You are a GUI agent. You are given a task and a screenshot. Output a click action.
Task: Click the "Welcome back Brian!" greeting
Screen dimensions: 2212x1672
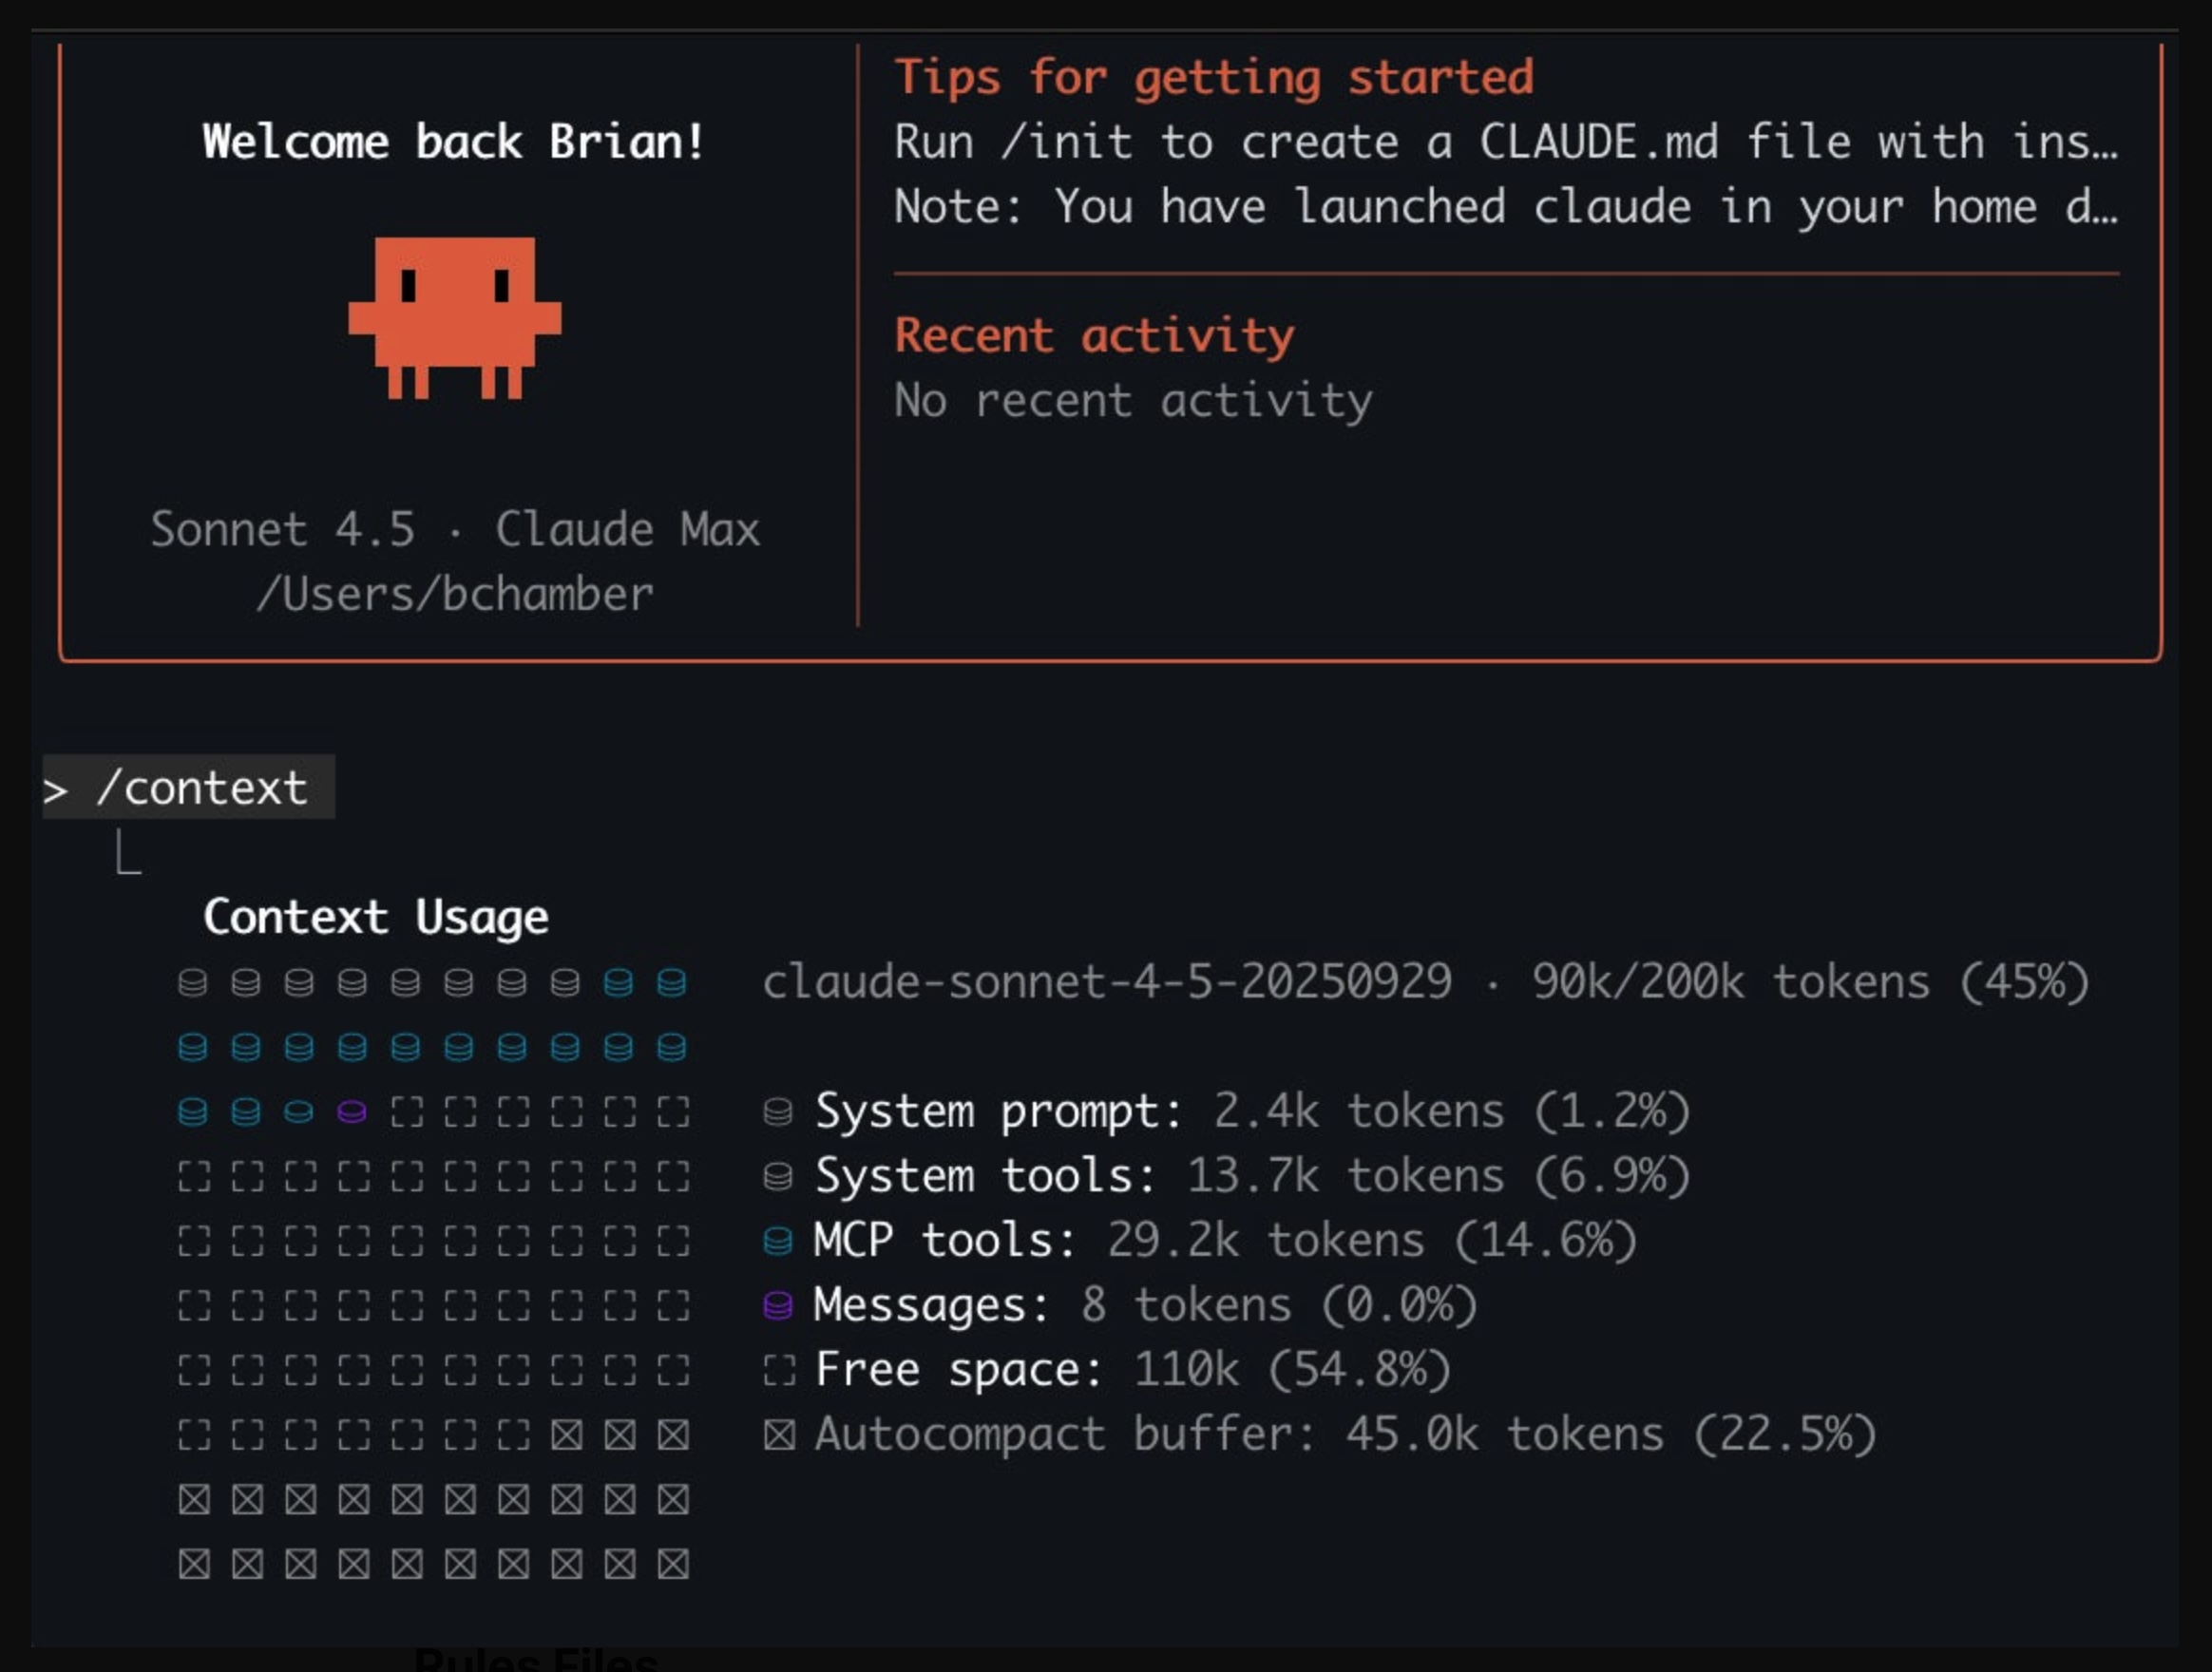click(454, 142)
